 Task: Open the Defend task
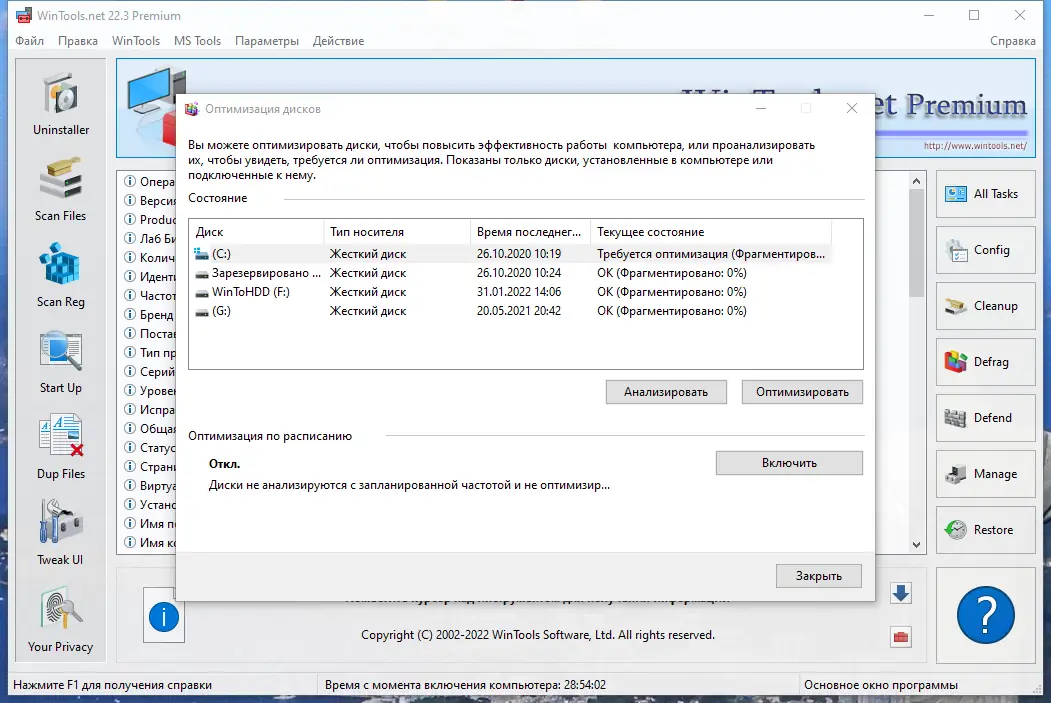coord(985,418)
